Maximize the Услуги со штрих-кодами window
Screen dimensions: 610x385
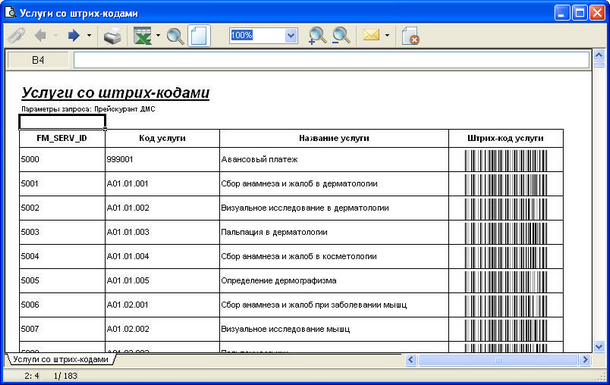[x=580, y=13]
